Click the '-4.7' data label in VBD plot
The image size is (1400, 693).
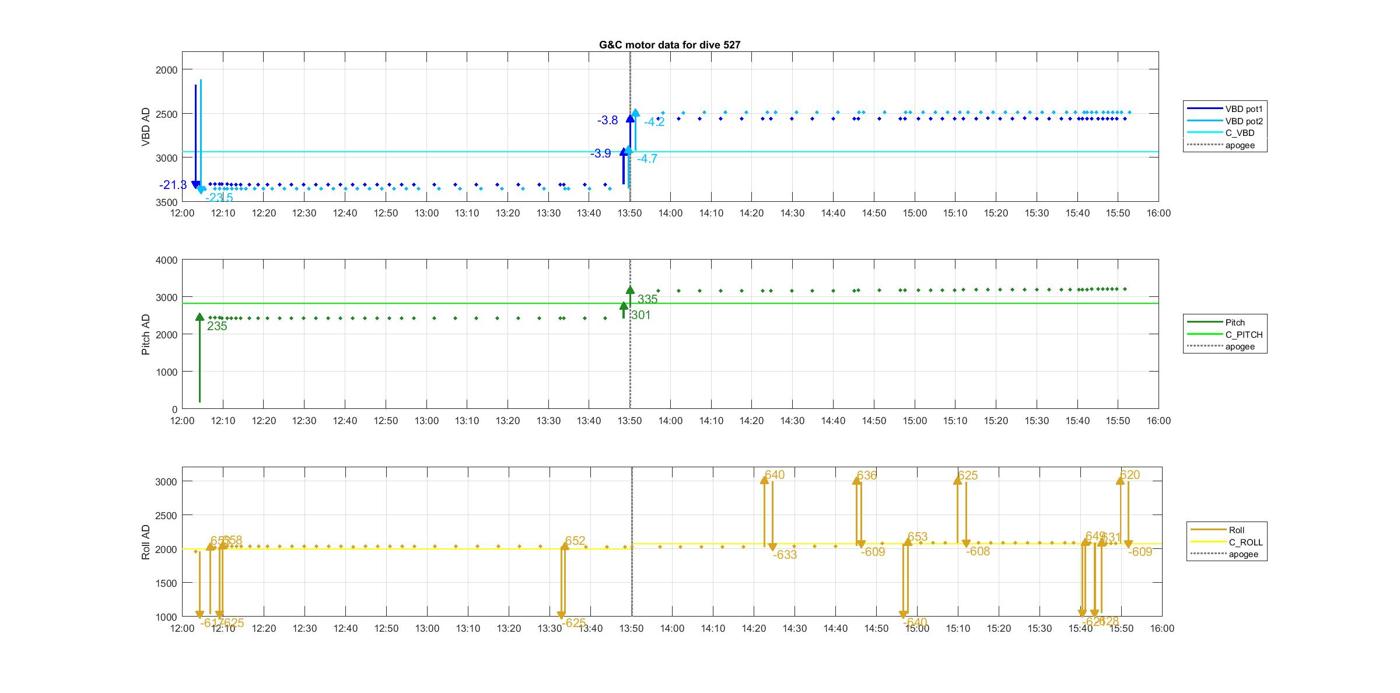[x=647, y=159]
